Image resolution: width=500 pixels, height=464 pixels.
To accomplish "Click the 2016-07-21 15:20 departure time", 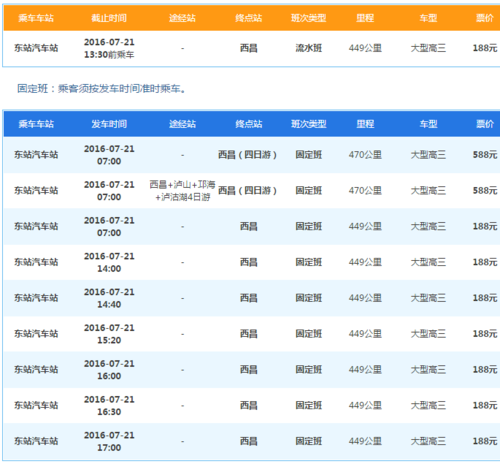I will (109, 334).
